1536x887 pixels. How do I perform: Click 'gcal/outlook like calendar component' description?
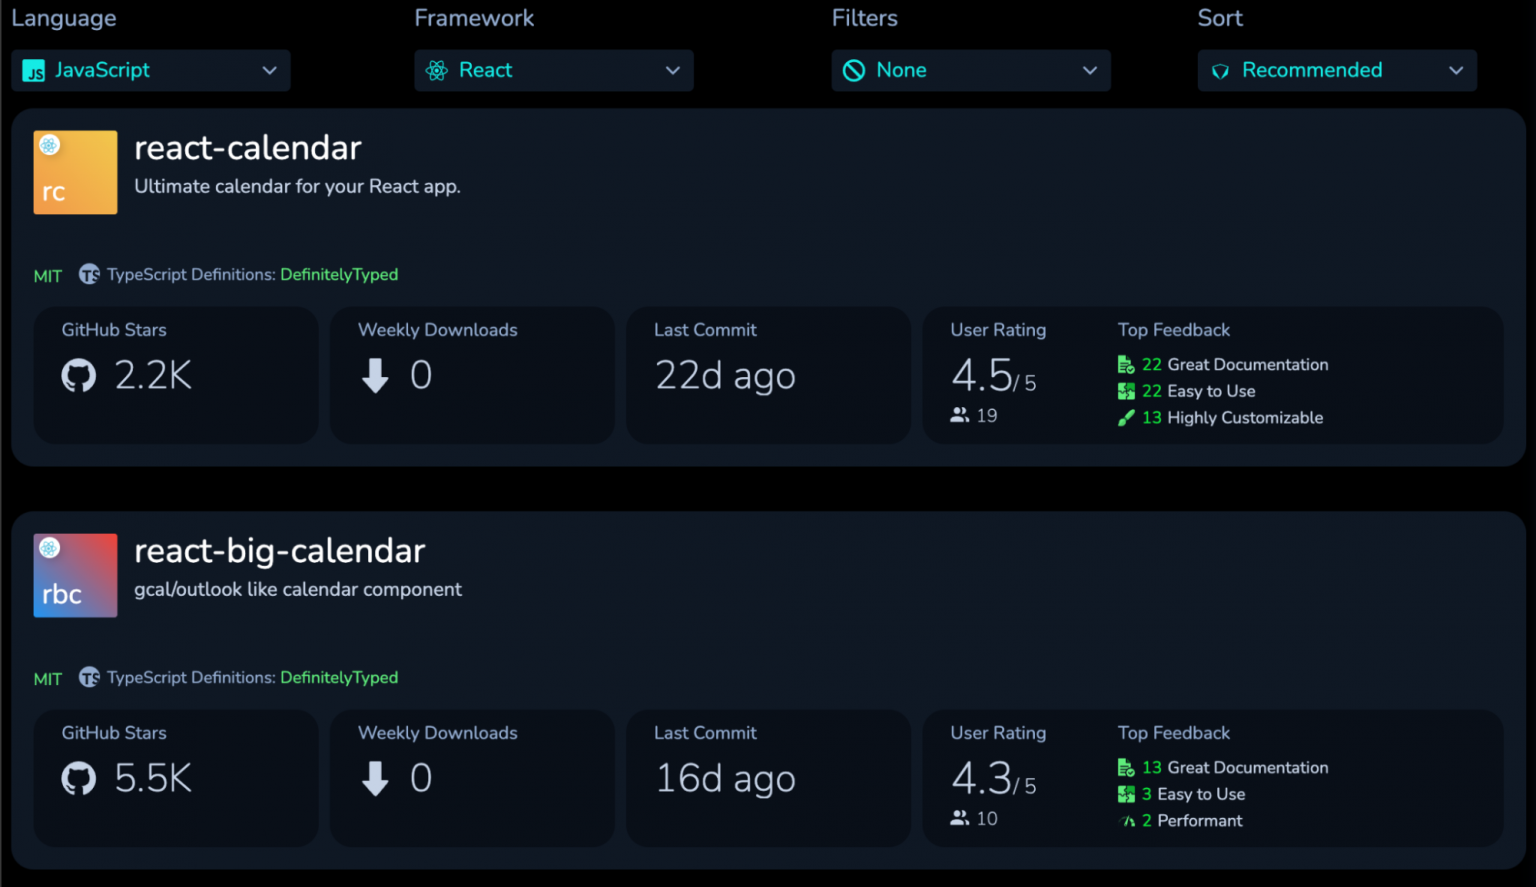(x=298, y=590)
